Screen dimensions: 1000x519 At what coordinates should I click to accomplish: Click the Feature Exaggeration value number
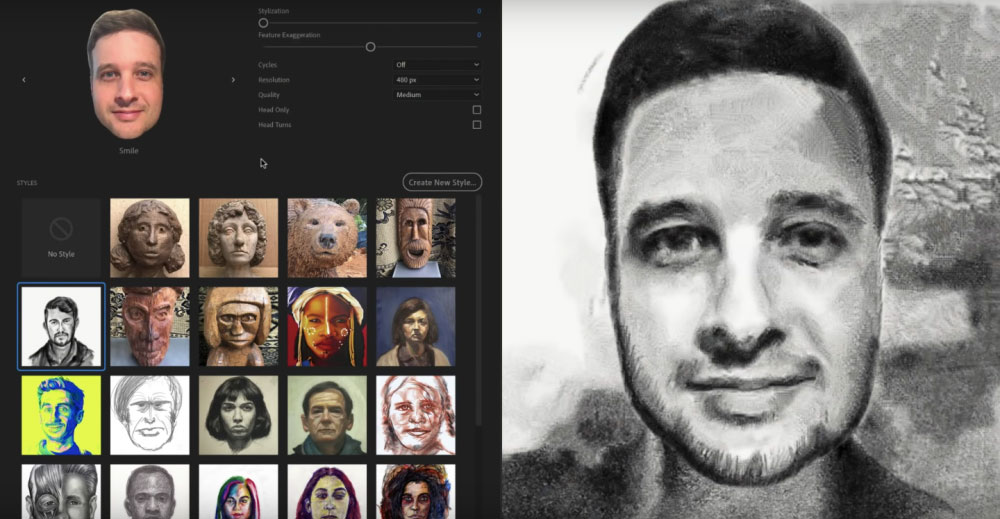click(x=479, y=35)
